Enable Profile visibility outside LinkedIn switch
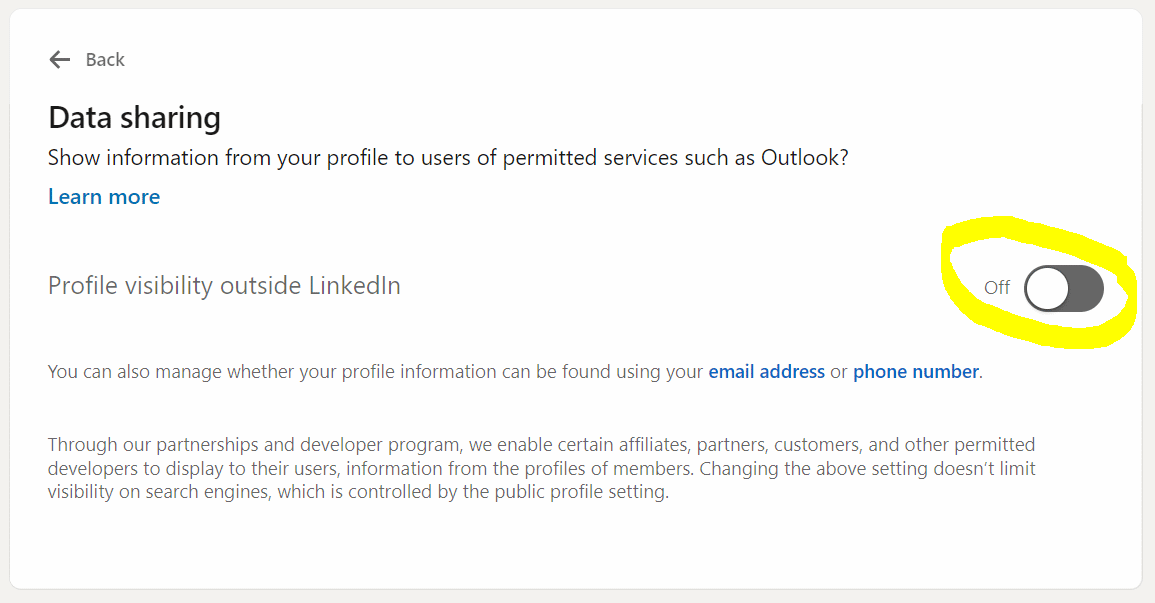The width and height of the screenshot is (1155, 603). [1064, 289]
